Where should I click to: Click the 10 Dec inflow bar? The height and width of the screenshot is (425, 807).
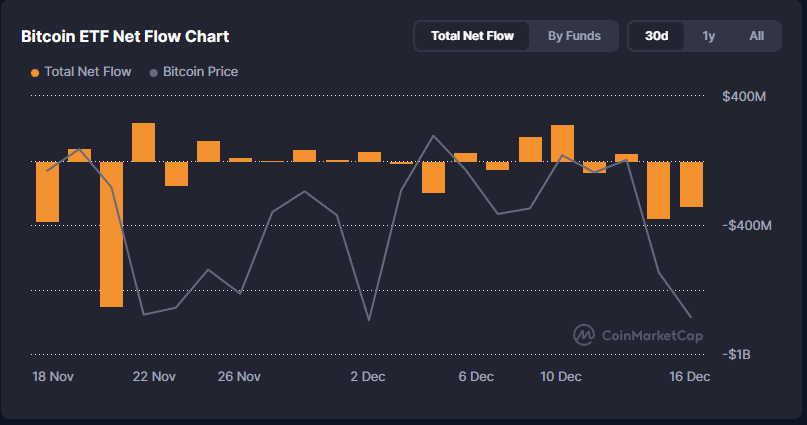(x=562, y=143)
